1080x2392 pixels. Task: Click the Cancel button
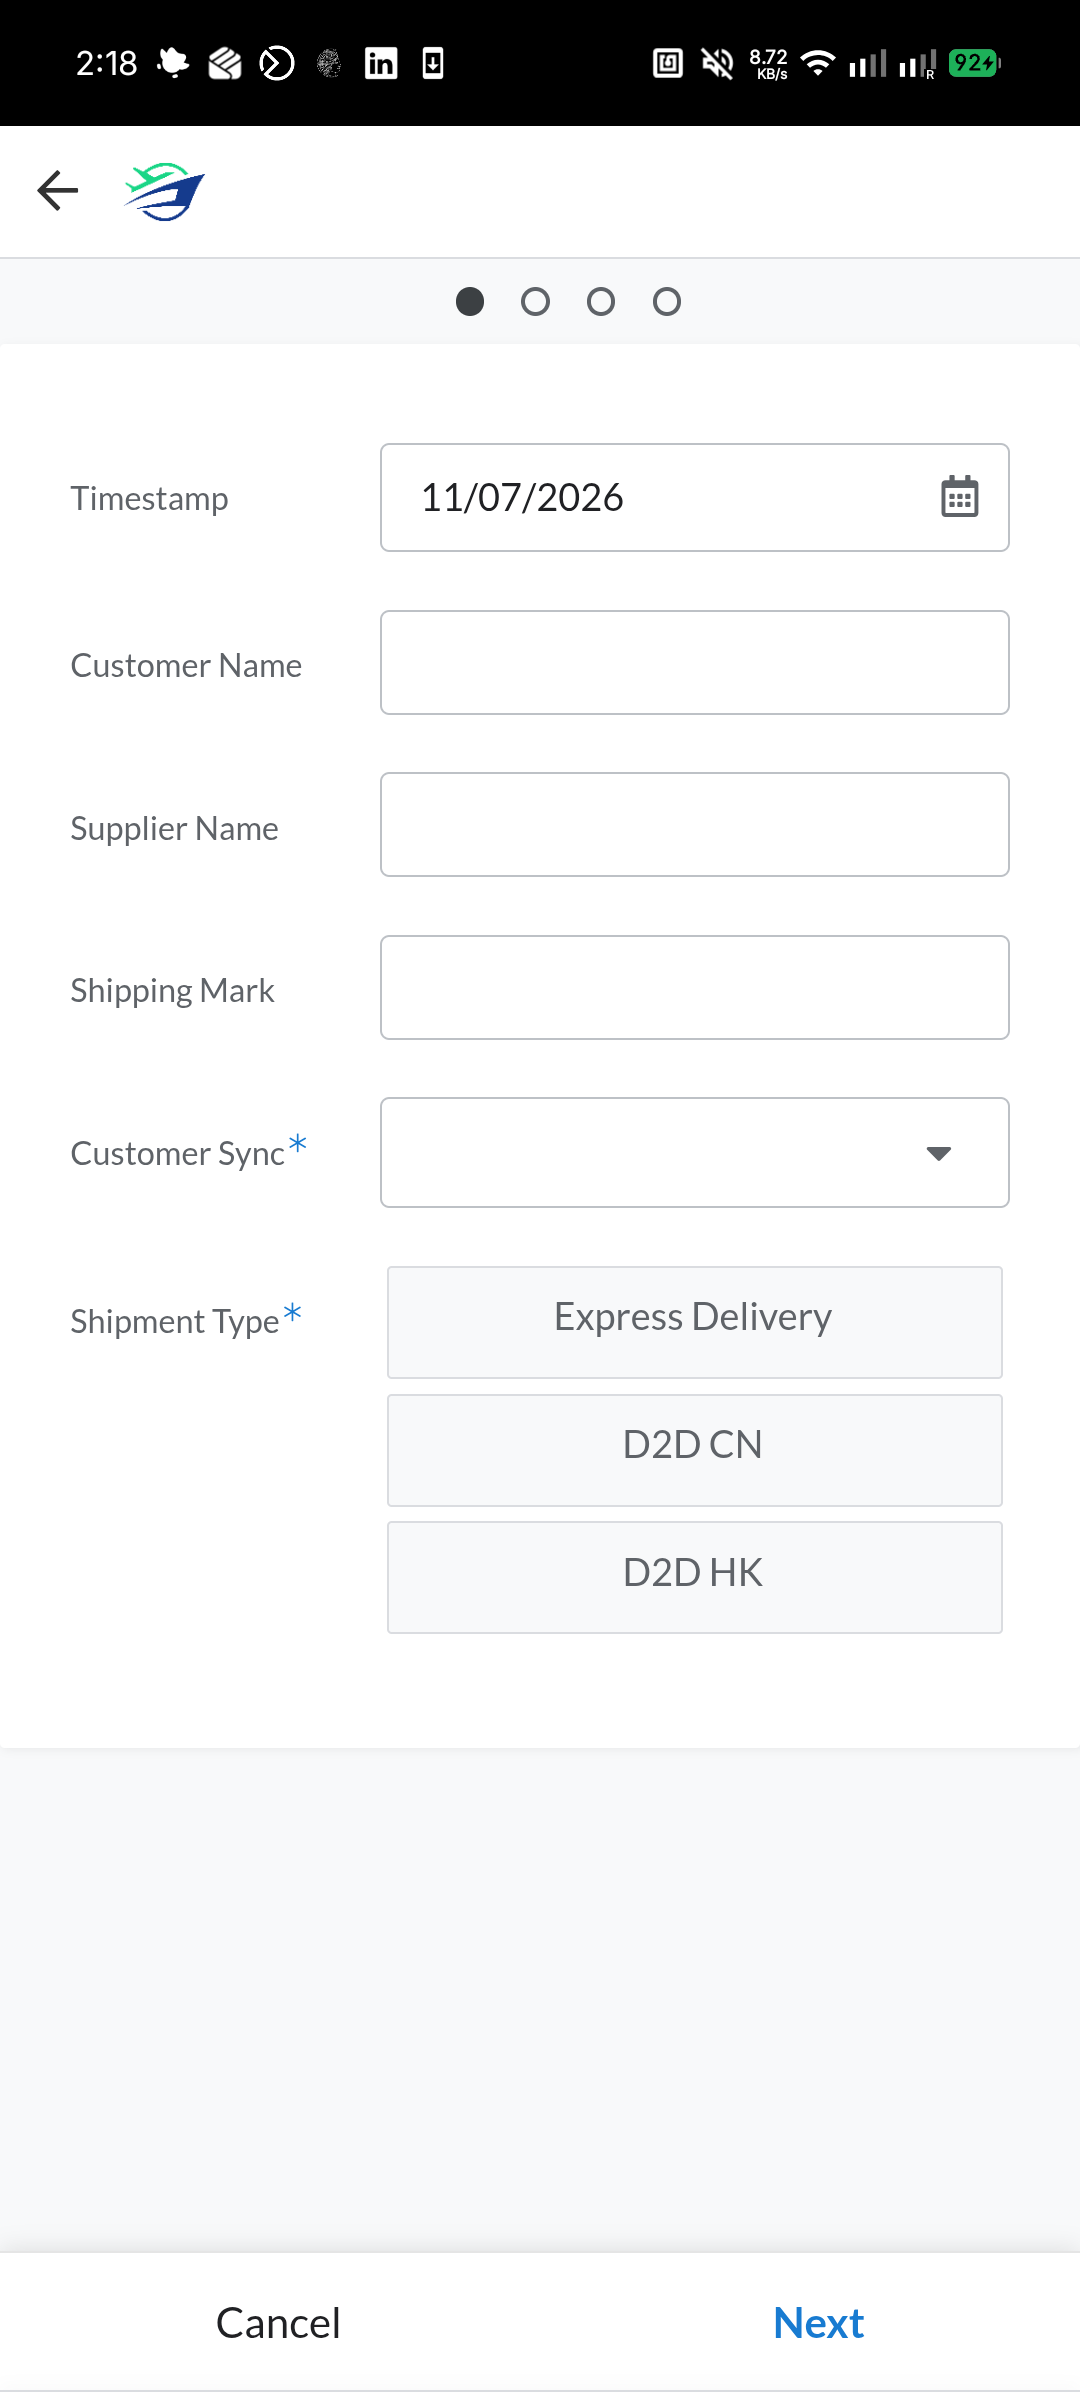[x=278, y=2323]
